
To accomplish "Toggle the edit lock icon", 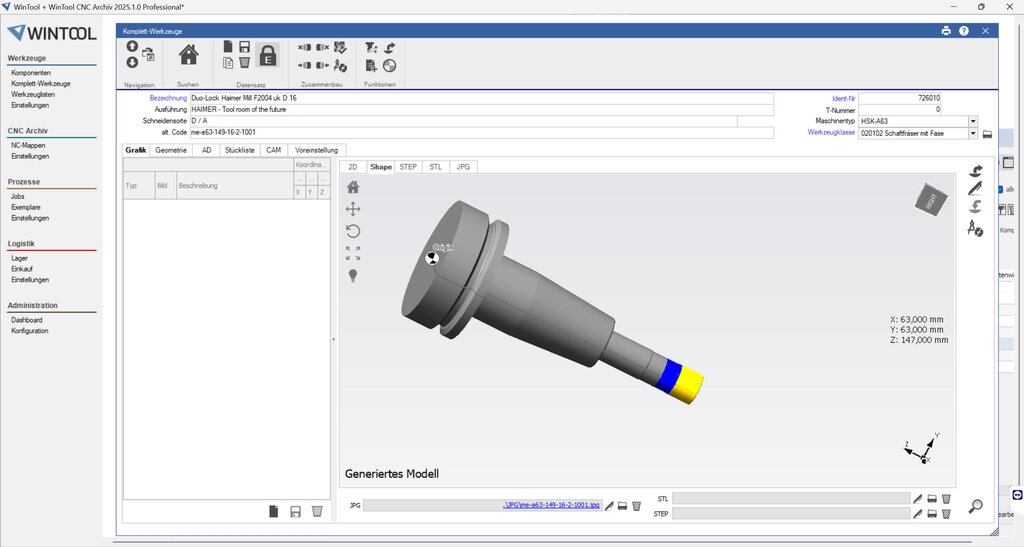I will tap(268, 55).
